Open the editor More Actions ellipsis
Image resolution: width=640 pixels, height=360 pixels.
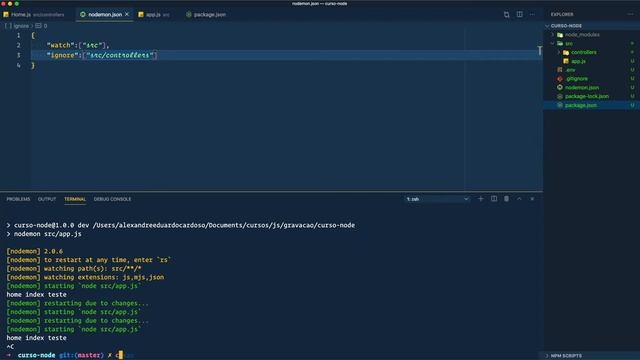coord(532,14)
